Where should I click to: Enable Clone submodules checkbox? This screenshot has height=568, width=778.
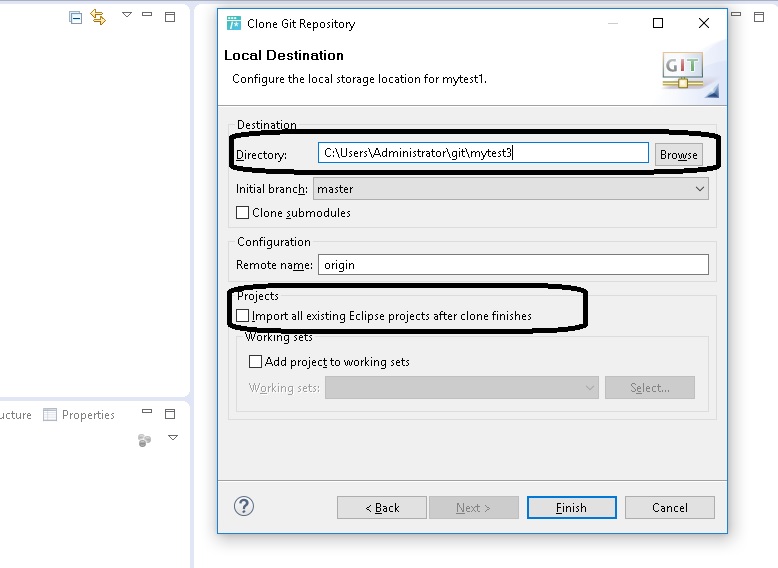(x=242, y=213)
